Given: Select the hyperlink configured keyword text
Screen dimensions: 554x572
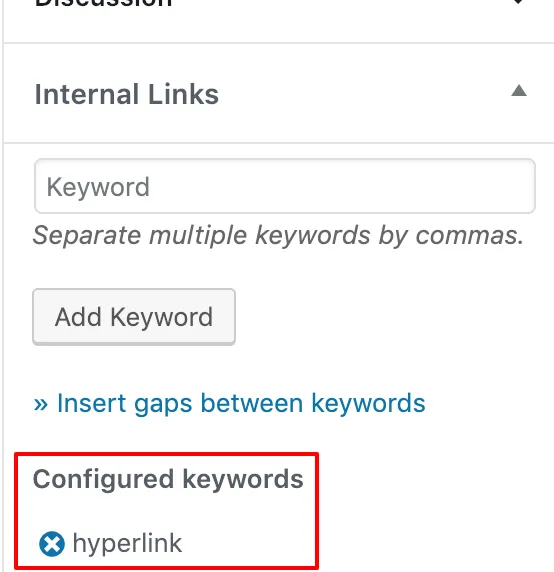Looking at the screenshot, I should coord(127,543).
